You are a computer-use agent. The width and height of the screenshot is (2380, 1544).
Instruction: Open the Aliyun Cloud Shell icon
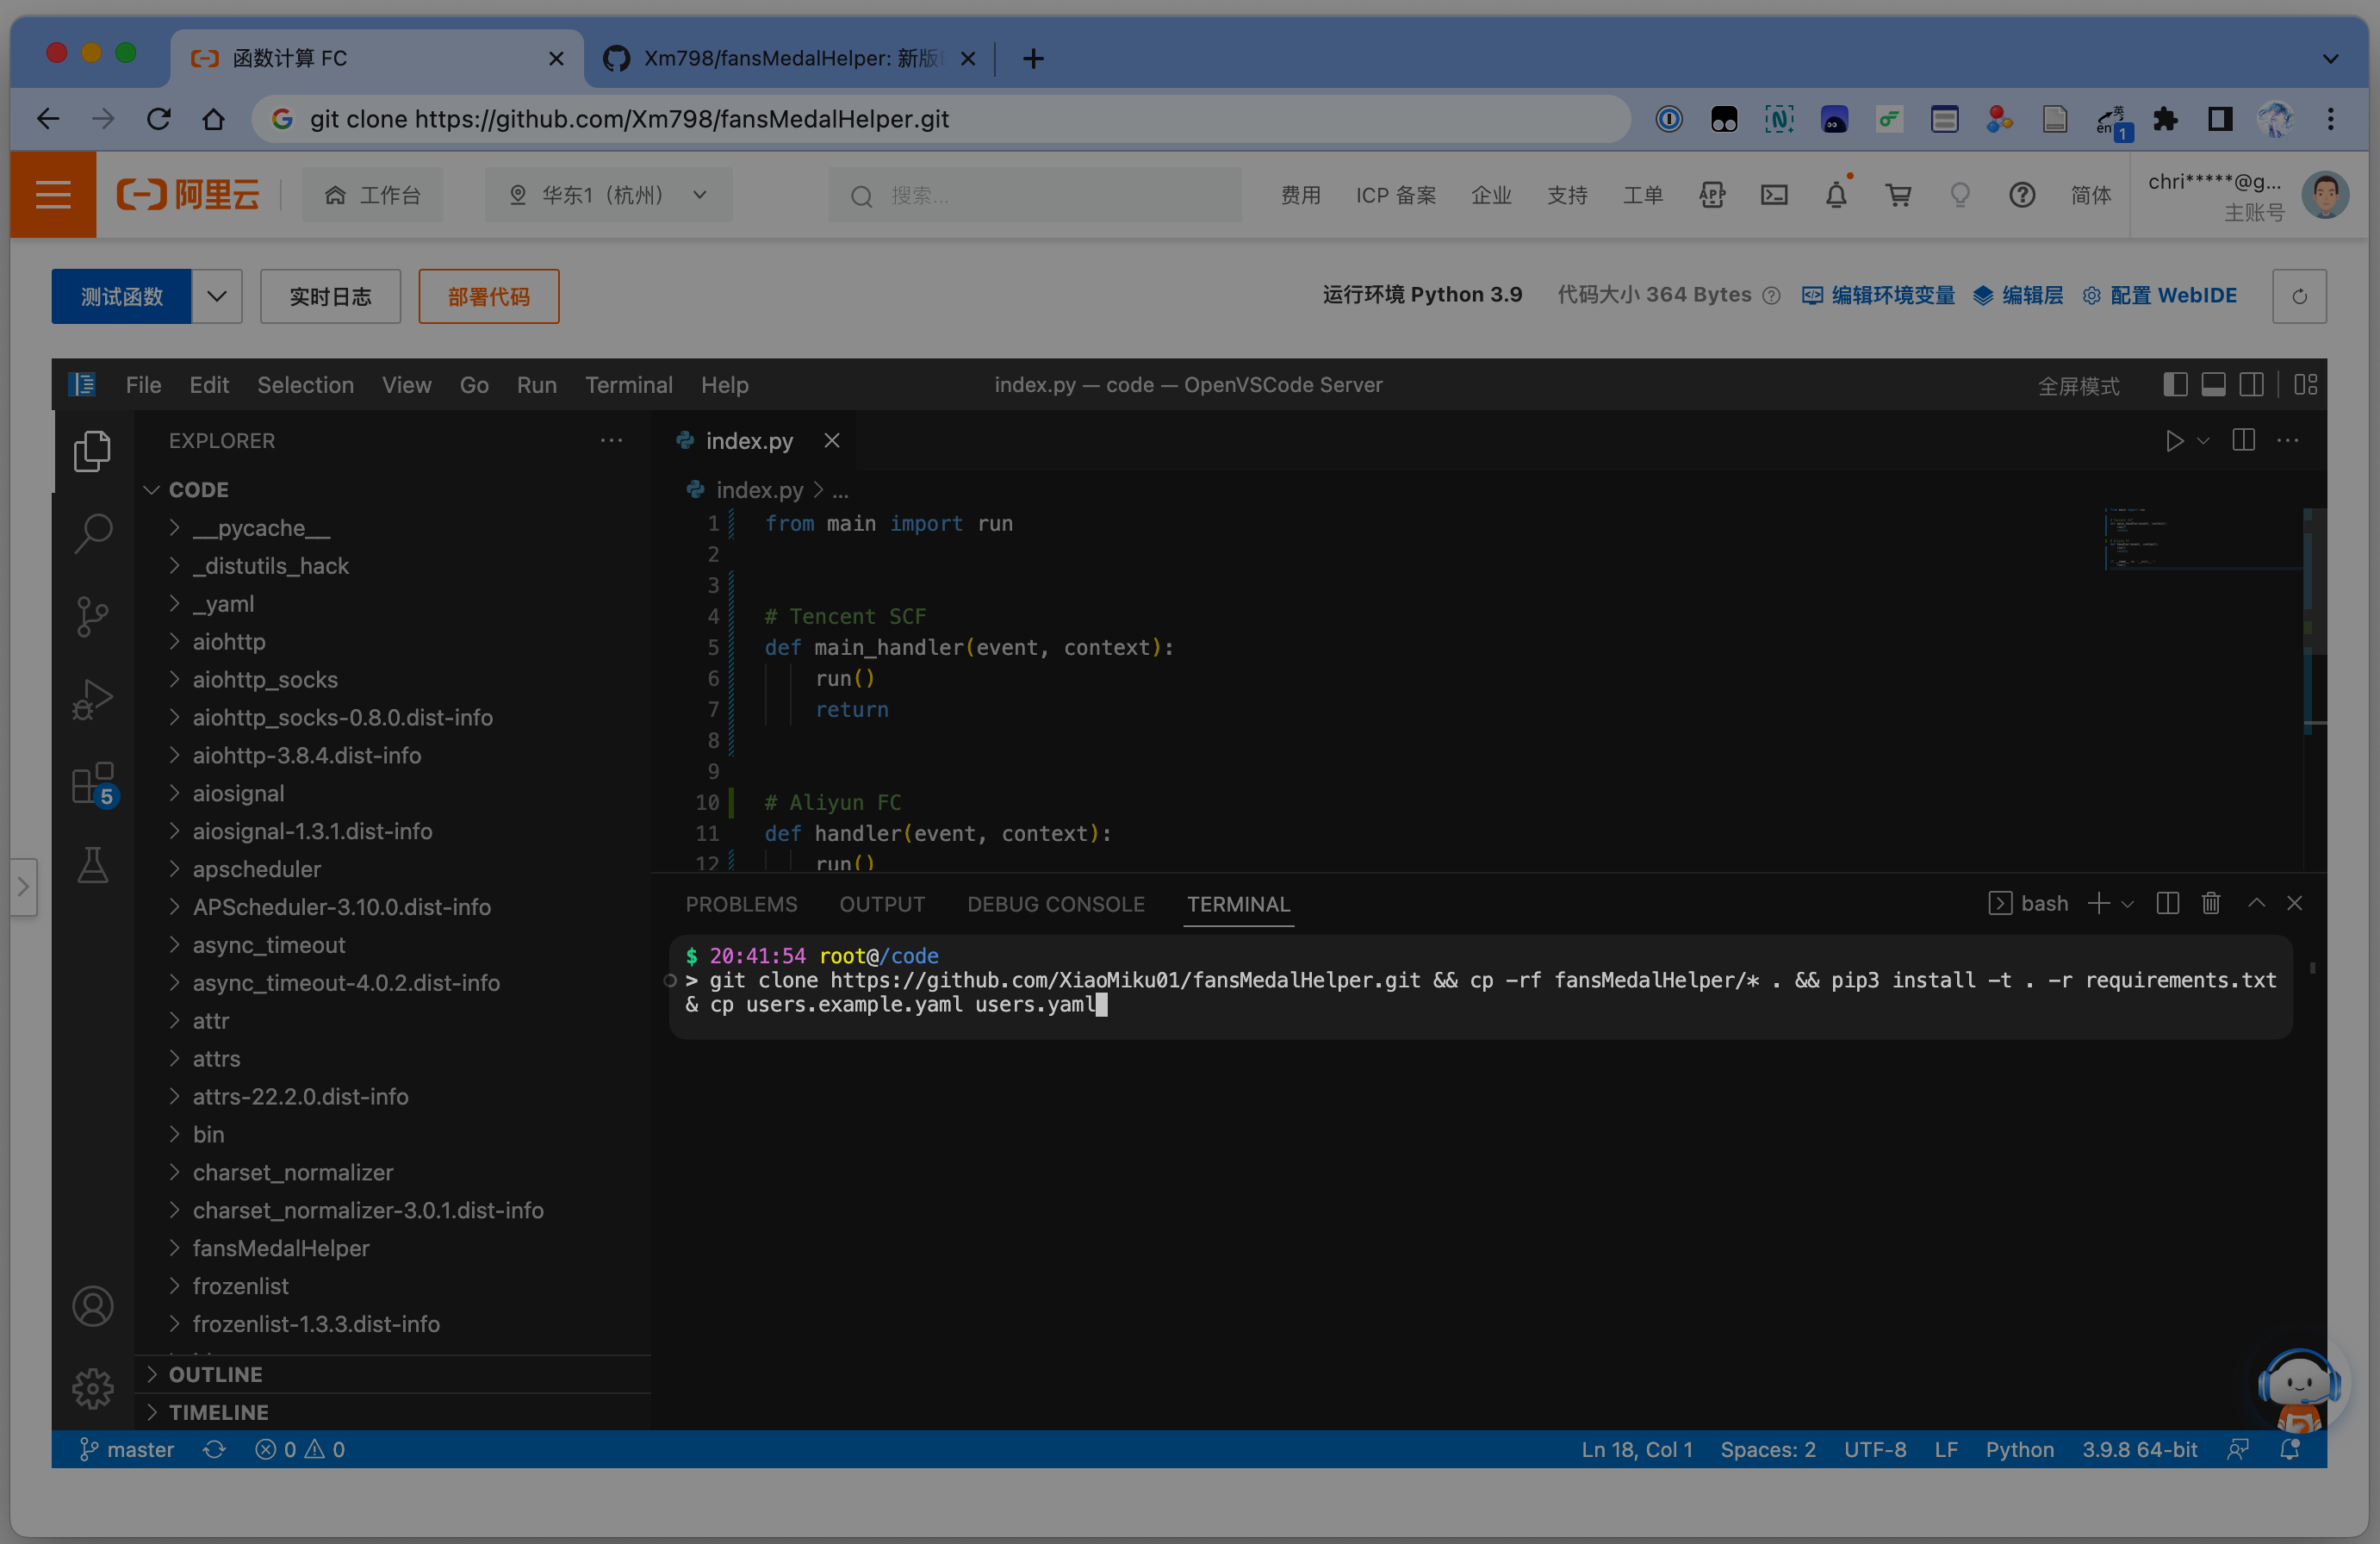pyautogui.click(x=1774, y=195)
